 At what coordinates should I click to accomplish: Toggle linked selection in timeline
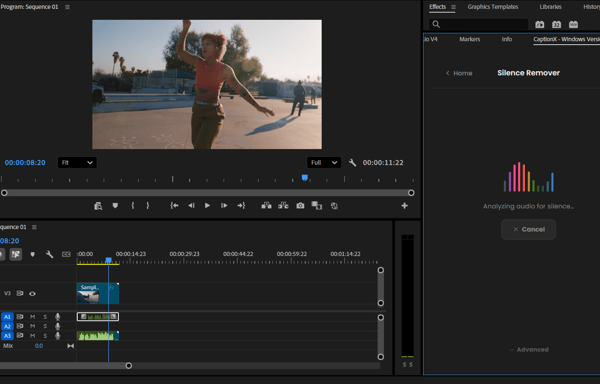coord(16,254)
